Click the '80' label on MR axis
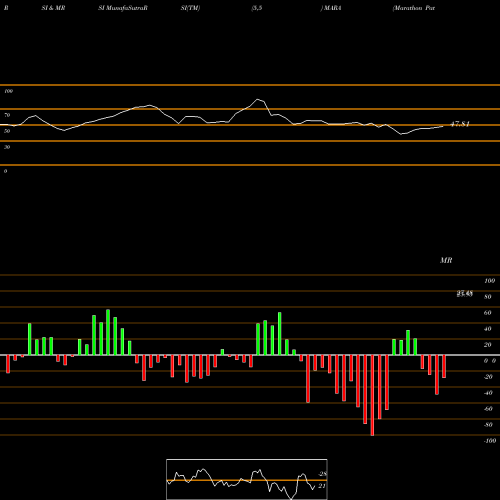This screenshot has width=500, height=500. [488, 297]
